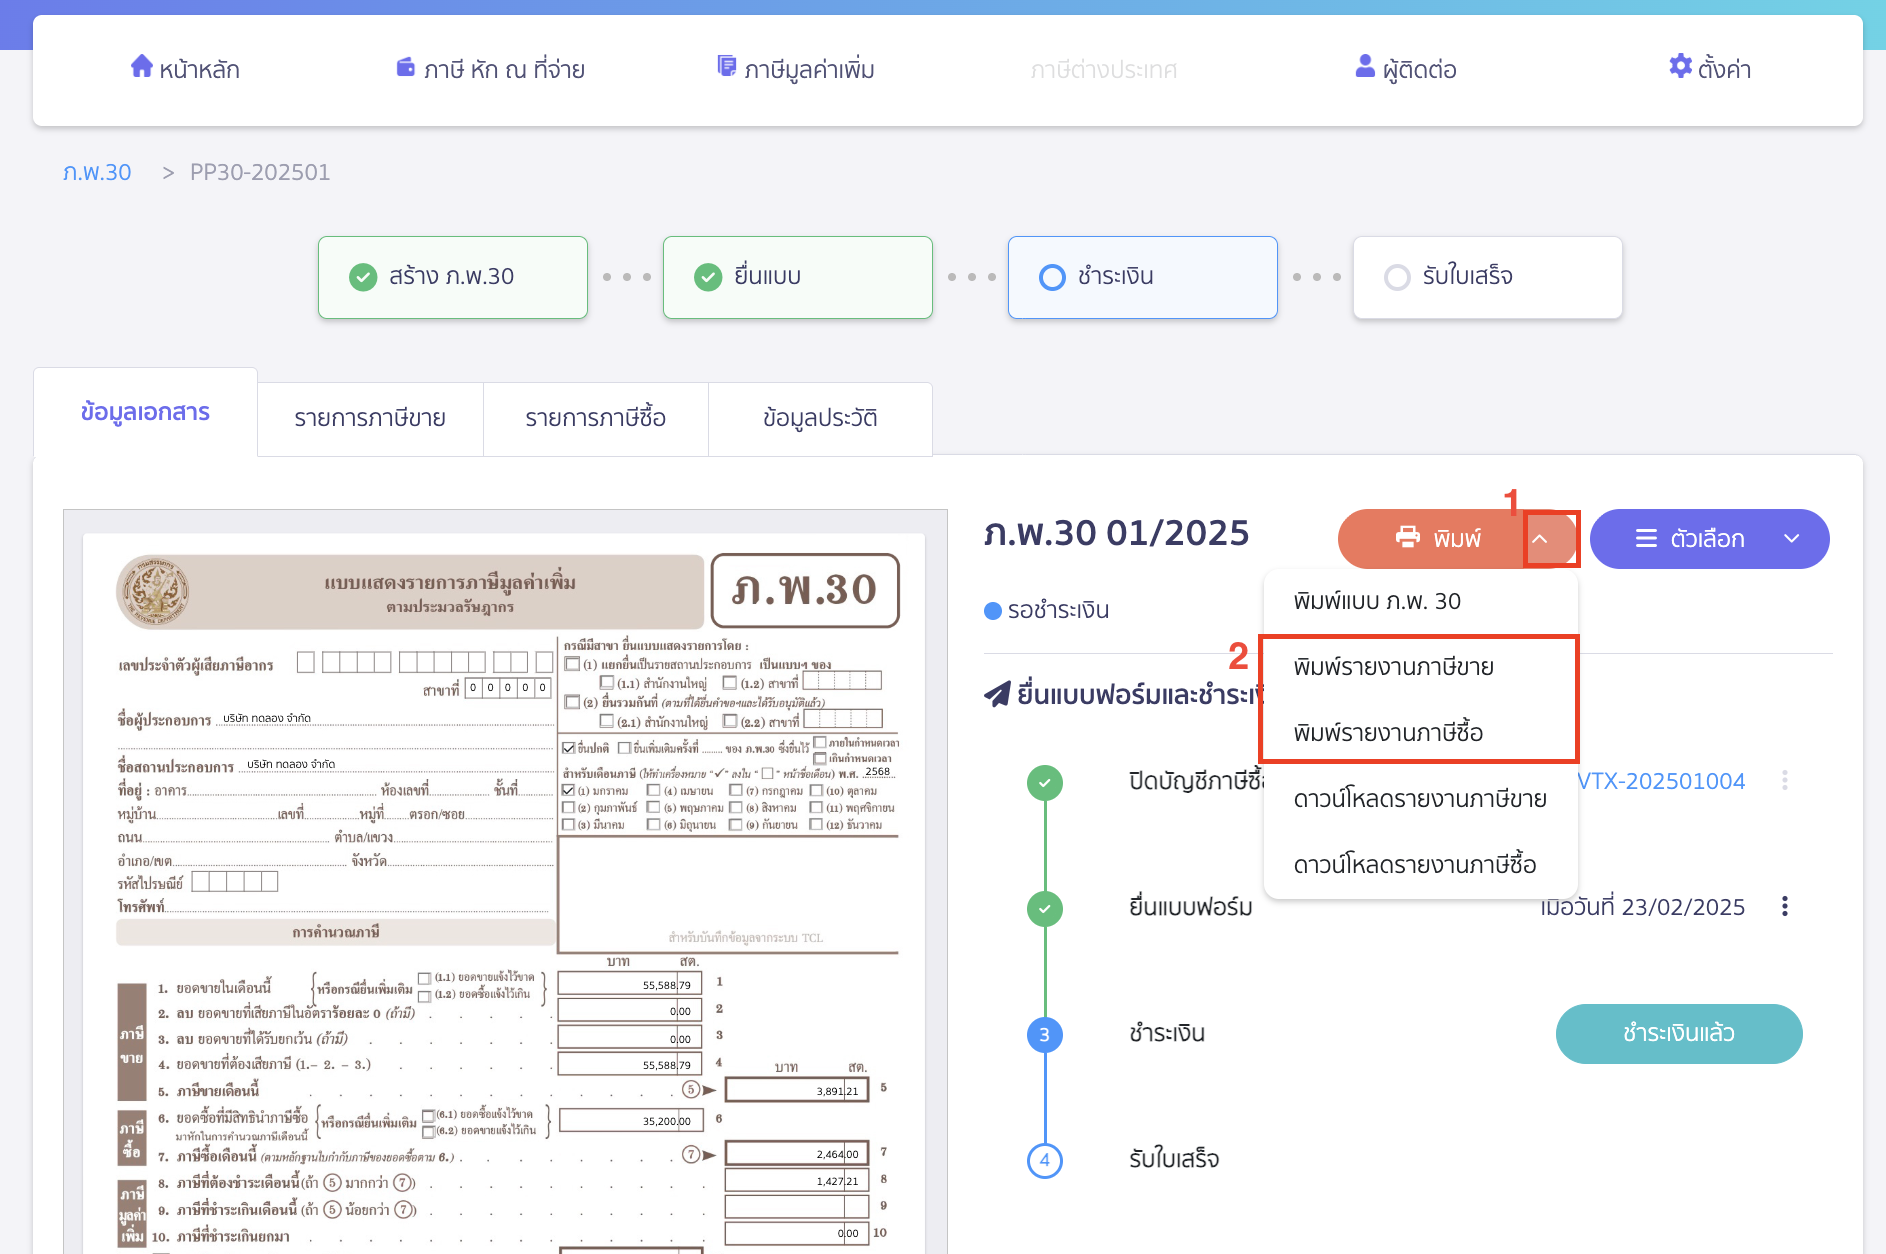This screenshot has width=1886, height=1254.
Task: Collapse the print dropdown chevron
Action: point(1540,539)
